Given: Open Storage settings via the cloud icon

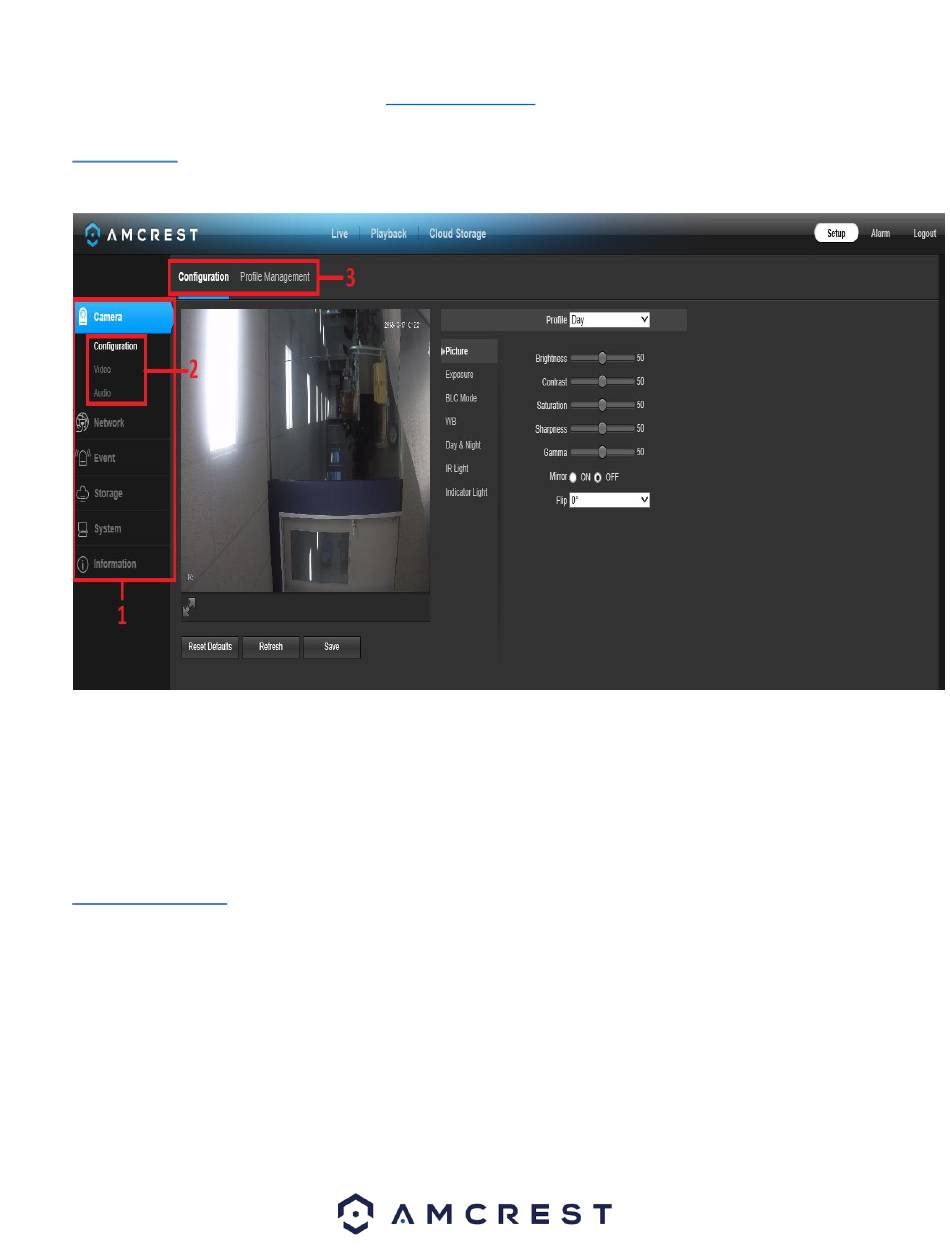Looking at the screenshot, I should click(83, 493).
